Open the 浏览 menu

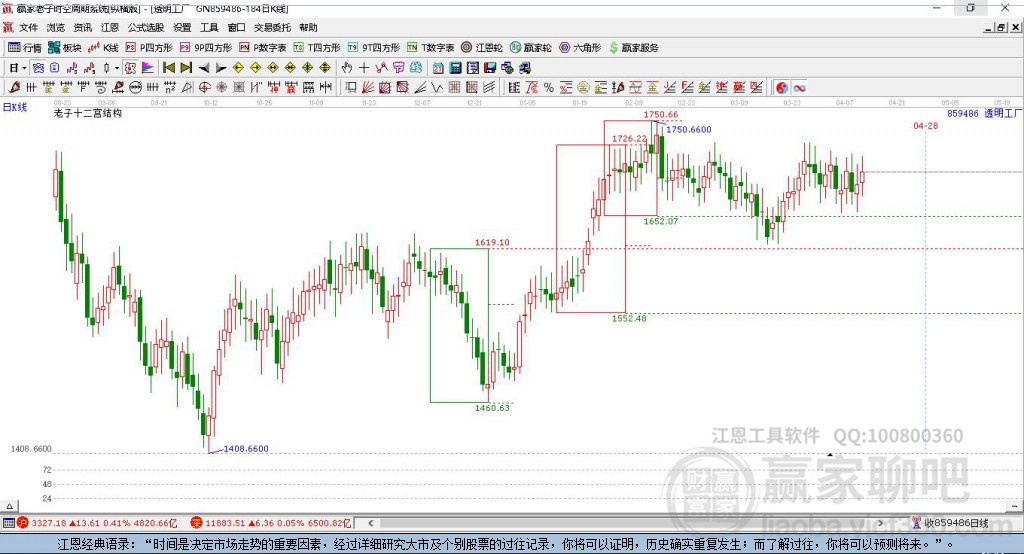[x=56, y=27]
